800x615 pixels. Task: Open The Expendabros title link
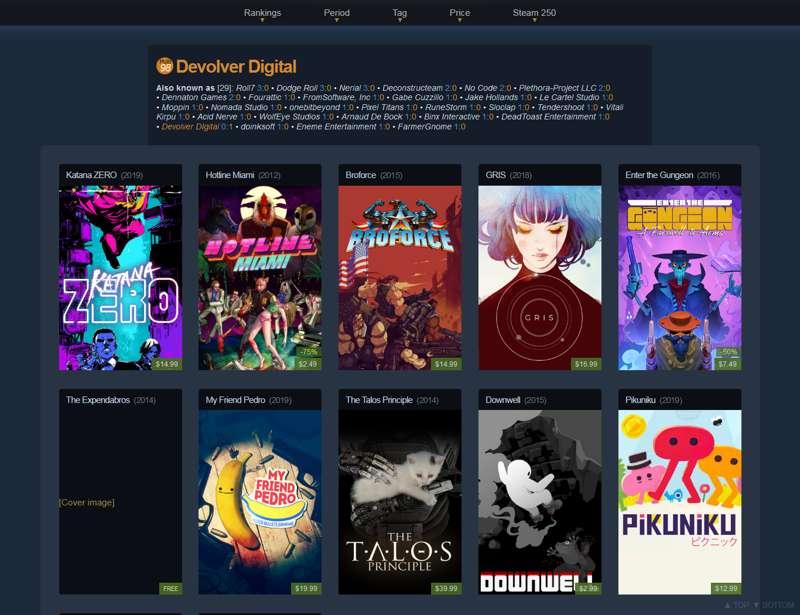(x=98, y=400)
